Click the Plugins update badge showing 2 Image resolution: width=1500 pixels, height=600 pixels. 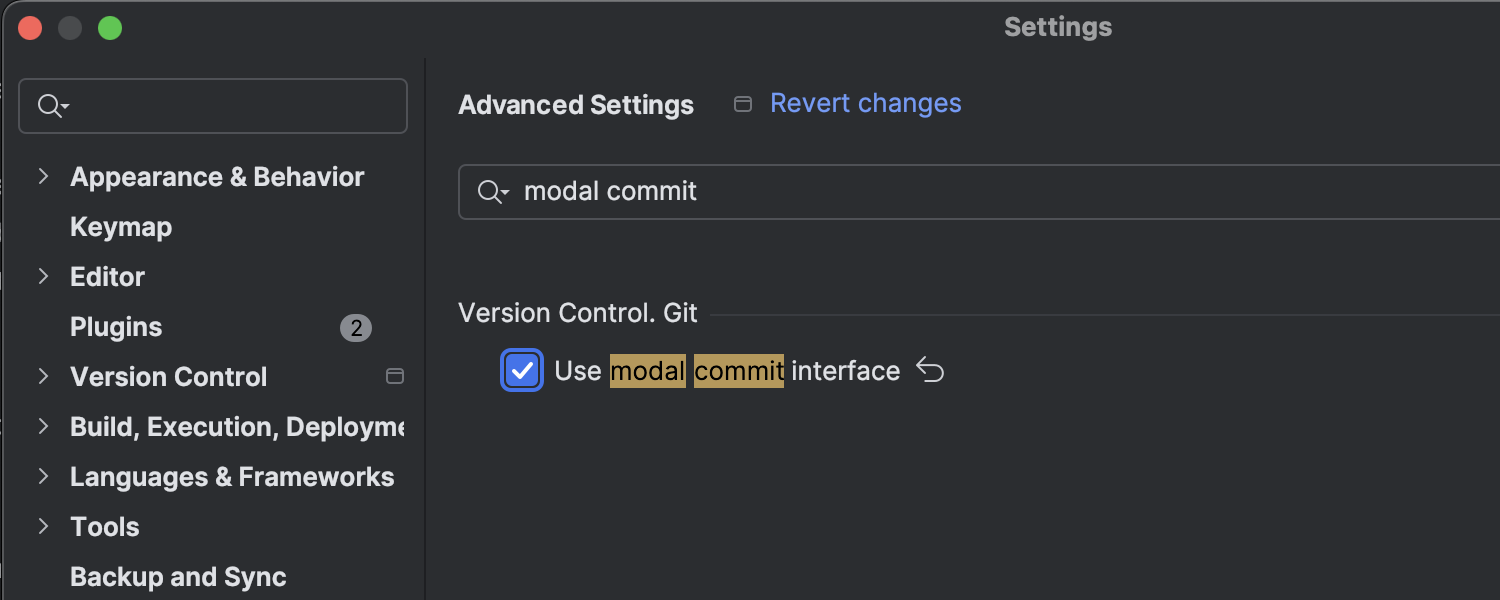coord(356,327)
